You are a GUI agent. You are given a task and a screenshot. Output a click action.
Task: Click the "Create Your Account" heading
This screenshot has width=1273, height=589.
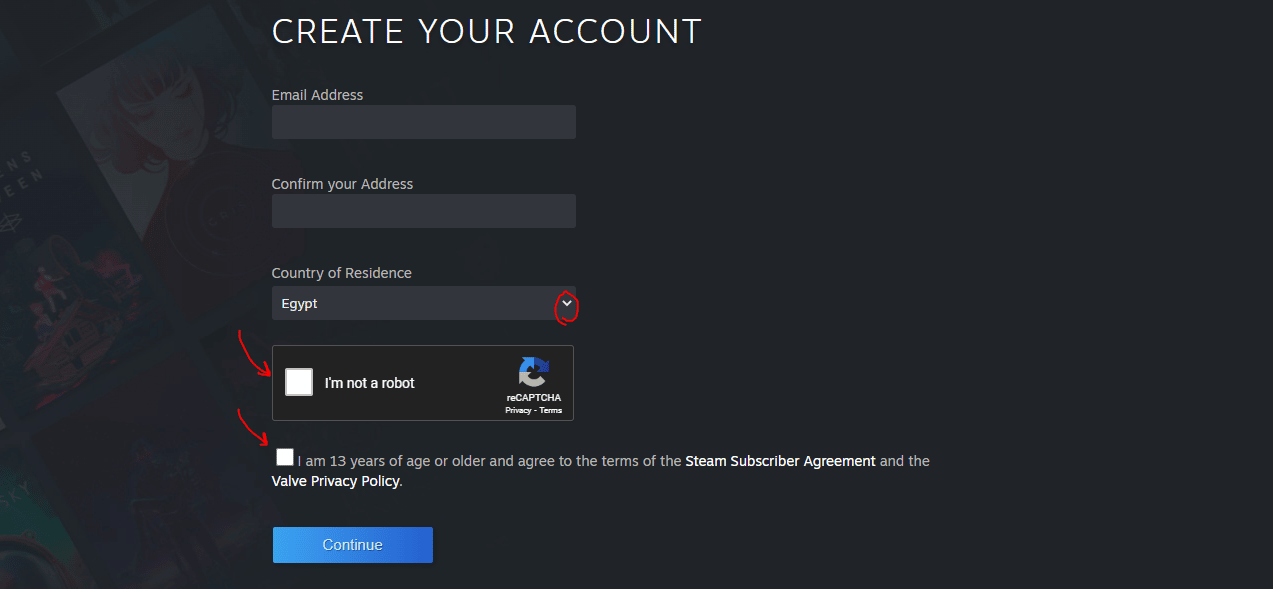486,31
